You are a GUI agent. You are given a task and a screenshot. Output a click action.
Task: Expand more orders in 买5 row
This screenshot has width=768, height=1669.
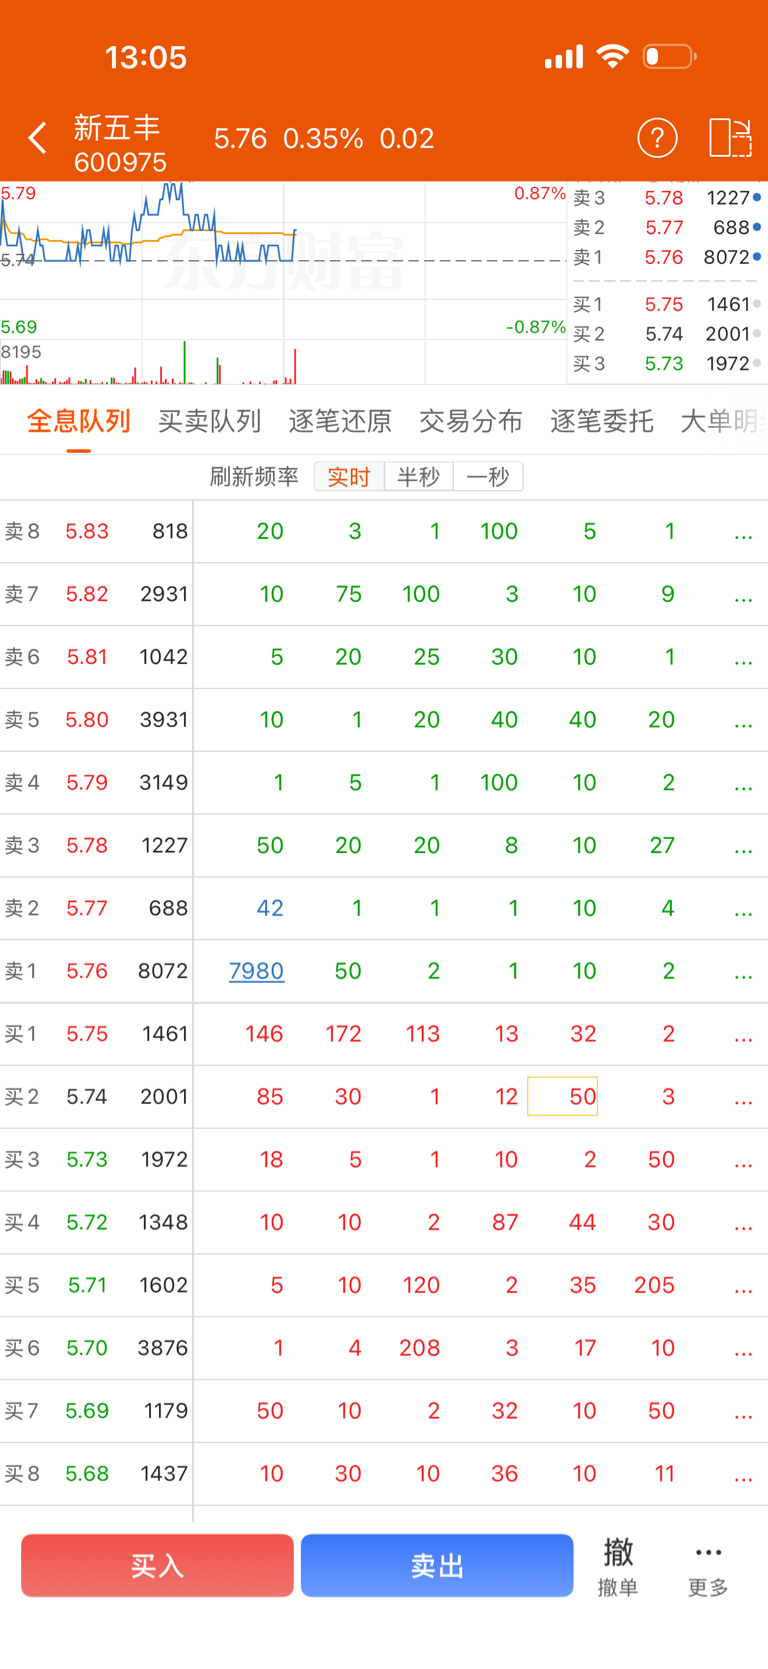(x=743, y=1289)
